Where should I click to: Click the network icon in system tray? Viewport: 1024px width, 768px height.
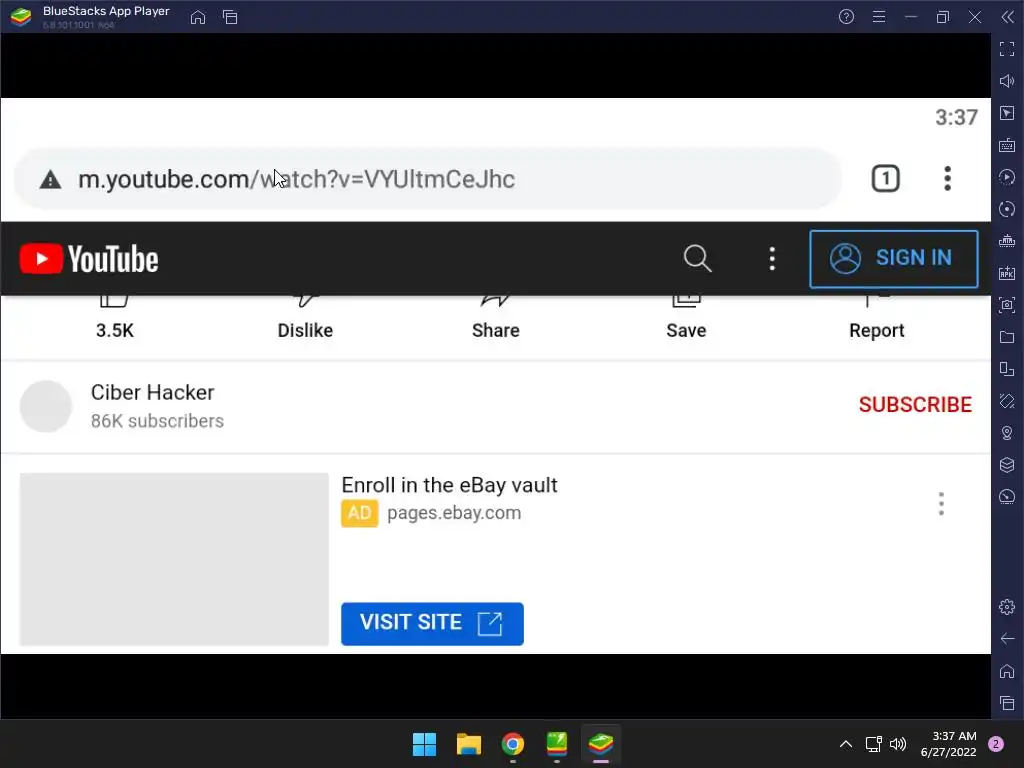coord(873,744)
